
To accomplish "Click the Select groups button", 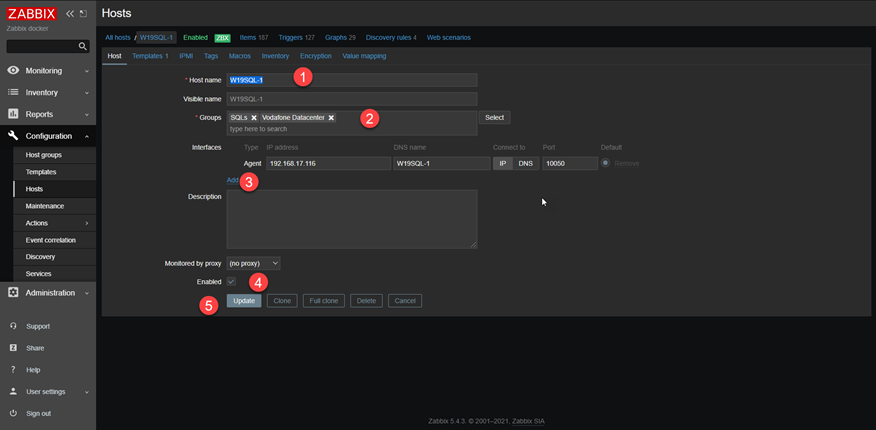I will 494,117.
